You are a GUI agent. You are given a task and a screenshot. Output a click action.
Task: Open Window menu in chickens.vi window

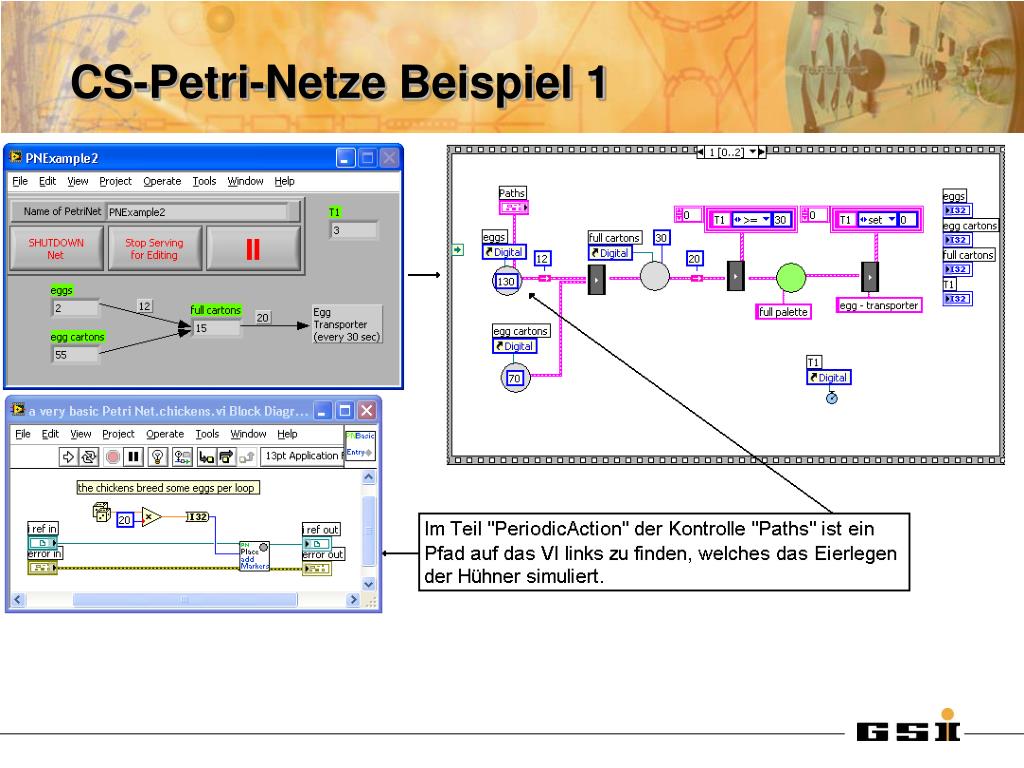248,434
